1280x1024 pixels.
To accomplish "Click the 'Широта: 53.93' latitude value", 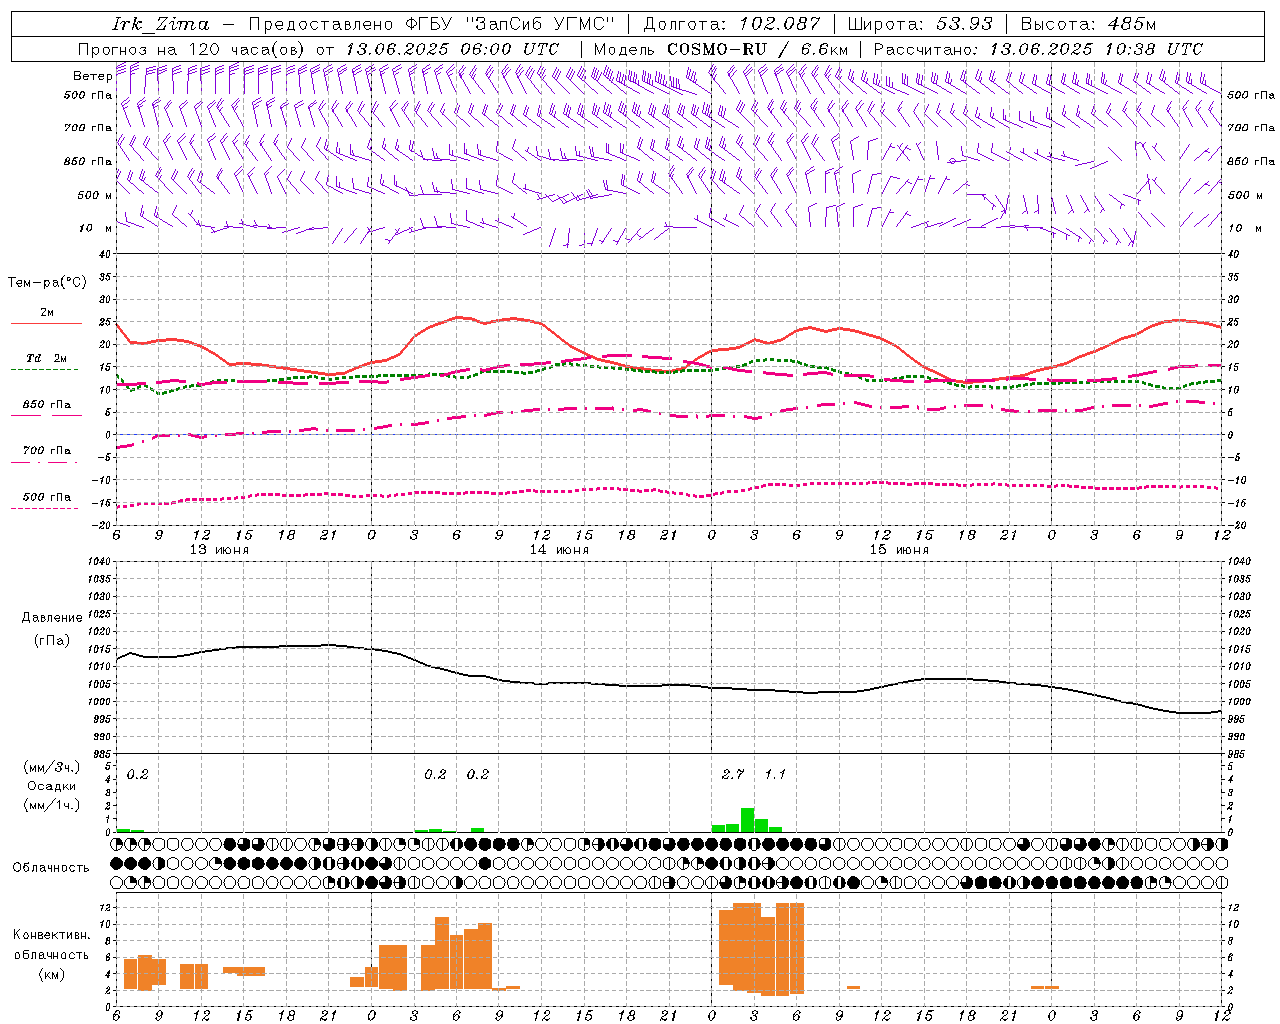I will [920, 24].
